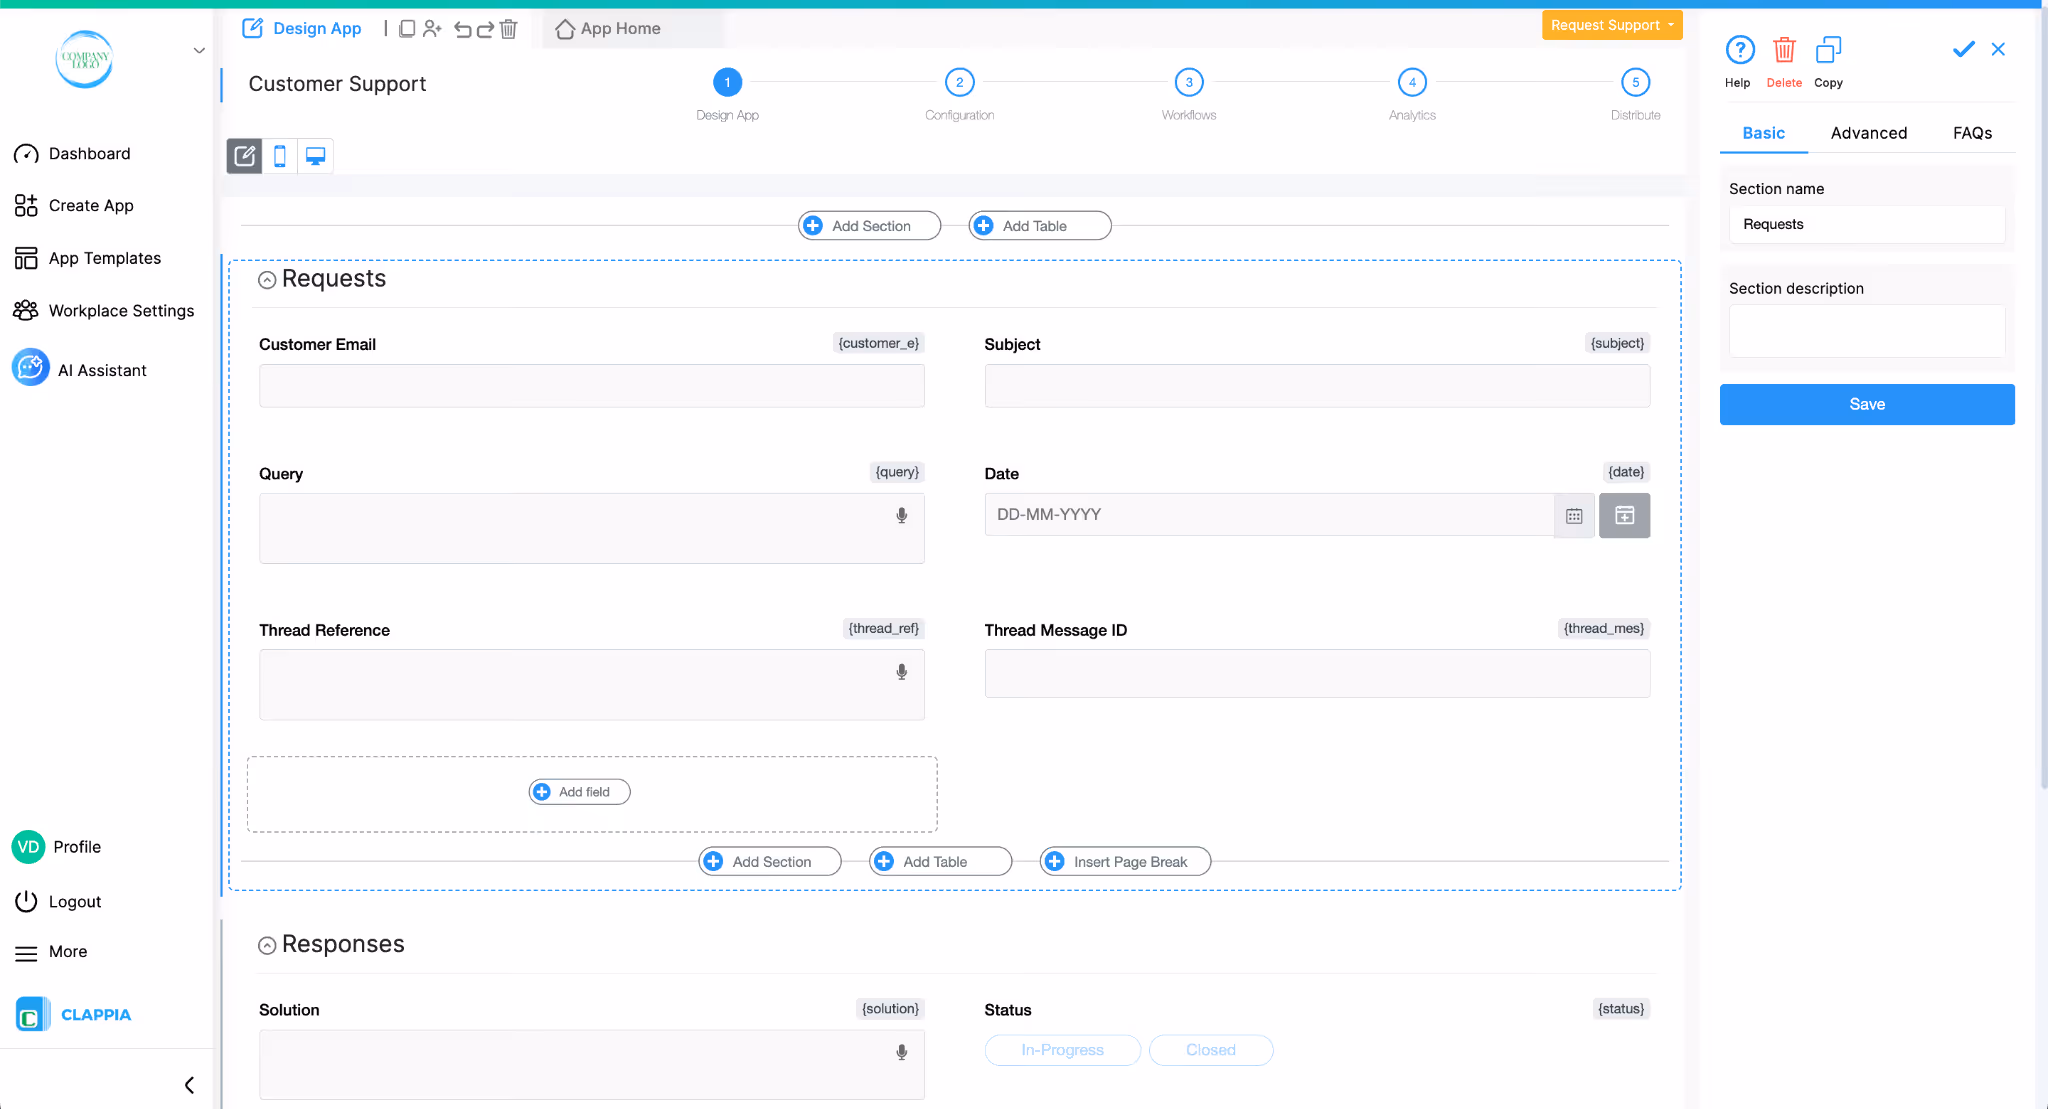Open the Request Support dropdown
The width and height of the screenshot is (2048, 1109).
pos(1611,25)
